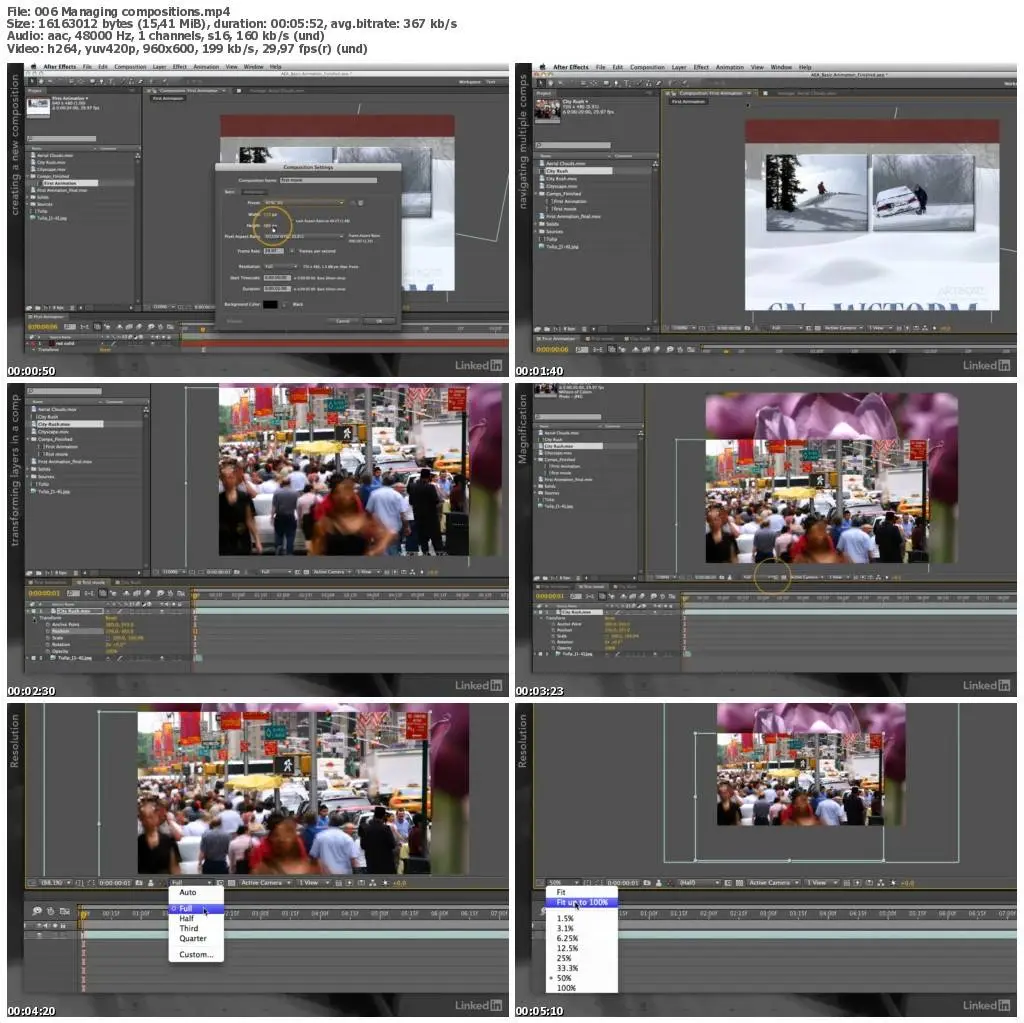Image resolution: width=1024 pixels, height=1023 pixels.
Task: In the 00:02:30 frame, toggle the Anchor Point stopwatch
Action: pos(48,625)
